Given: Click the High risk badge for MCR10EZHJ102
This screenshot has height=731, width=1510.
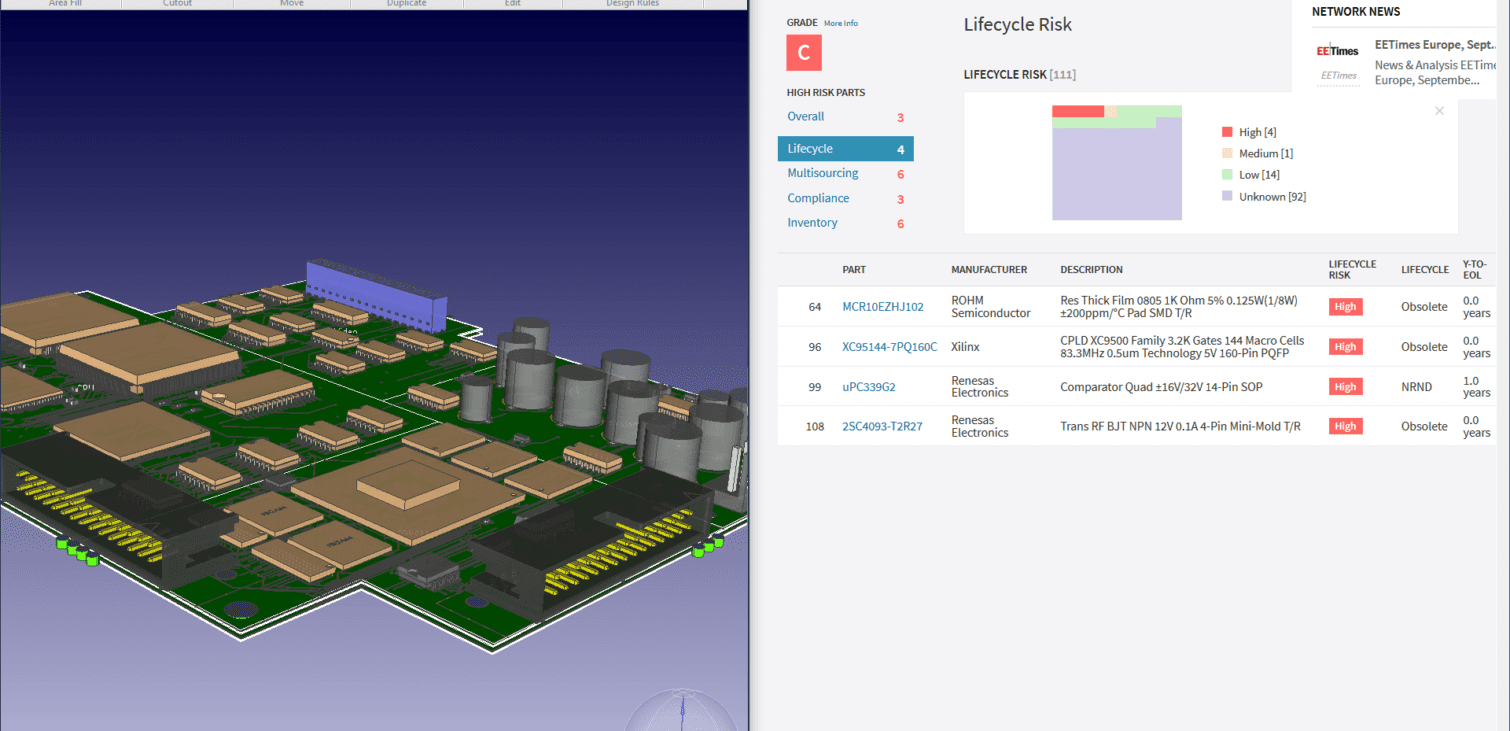Looking at the screenshot, I should [x=1345, y=307].
